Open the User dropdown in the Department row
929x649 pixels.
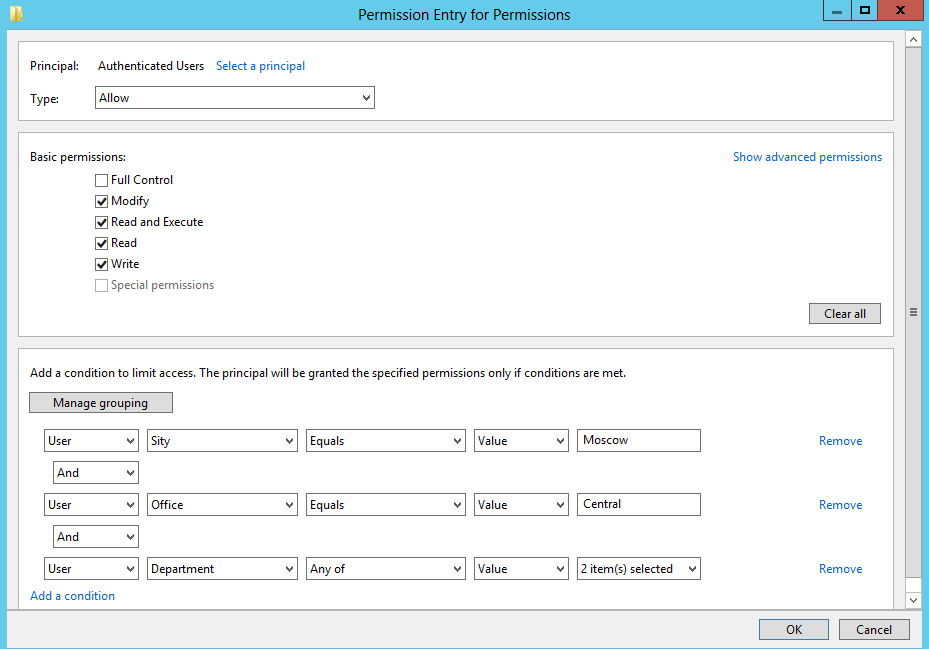(91, 568)
